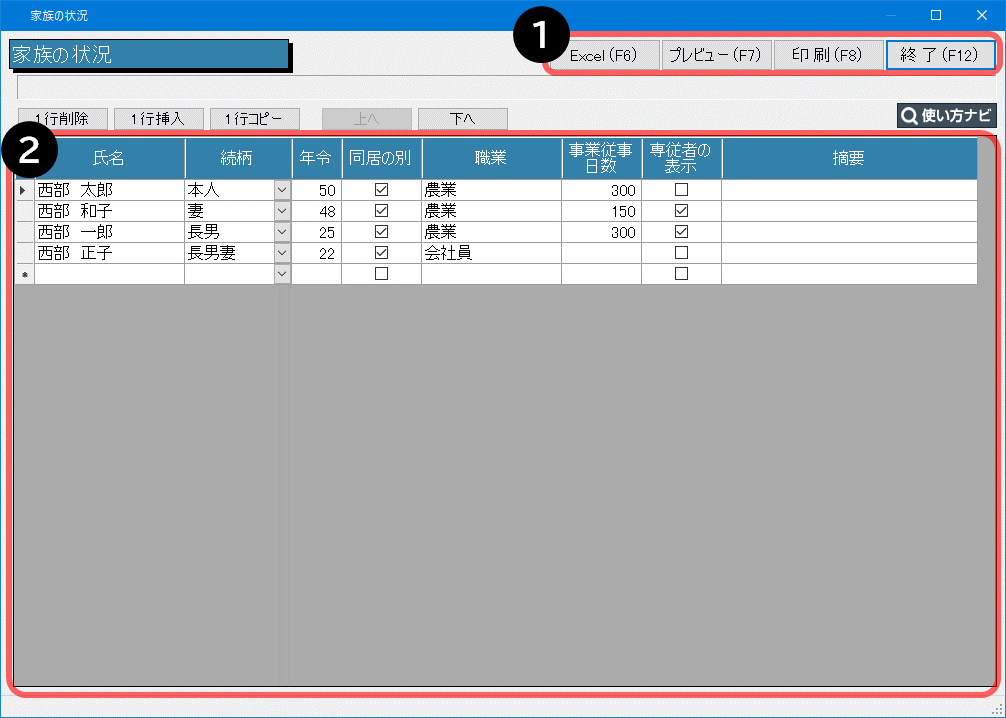Expand 続柄 dropdown for 西部 太郎
This screenshot has height=718, width=1006.
click(x=281, y=190)
